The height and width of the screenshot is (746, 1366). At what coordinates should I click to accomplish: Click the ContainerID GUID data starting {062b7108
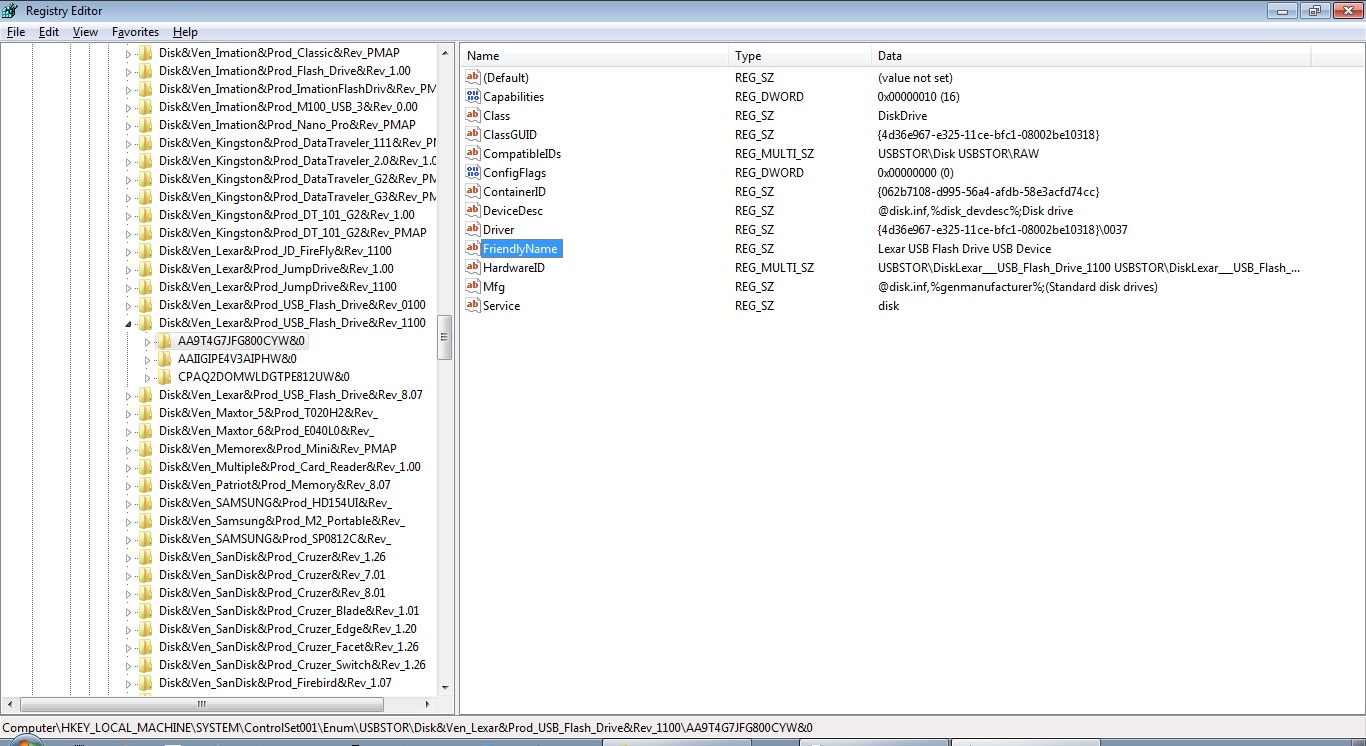pyautogui.click(x=988, y=192)
